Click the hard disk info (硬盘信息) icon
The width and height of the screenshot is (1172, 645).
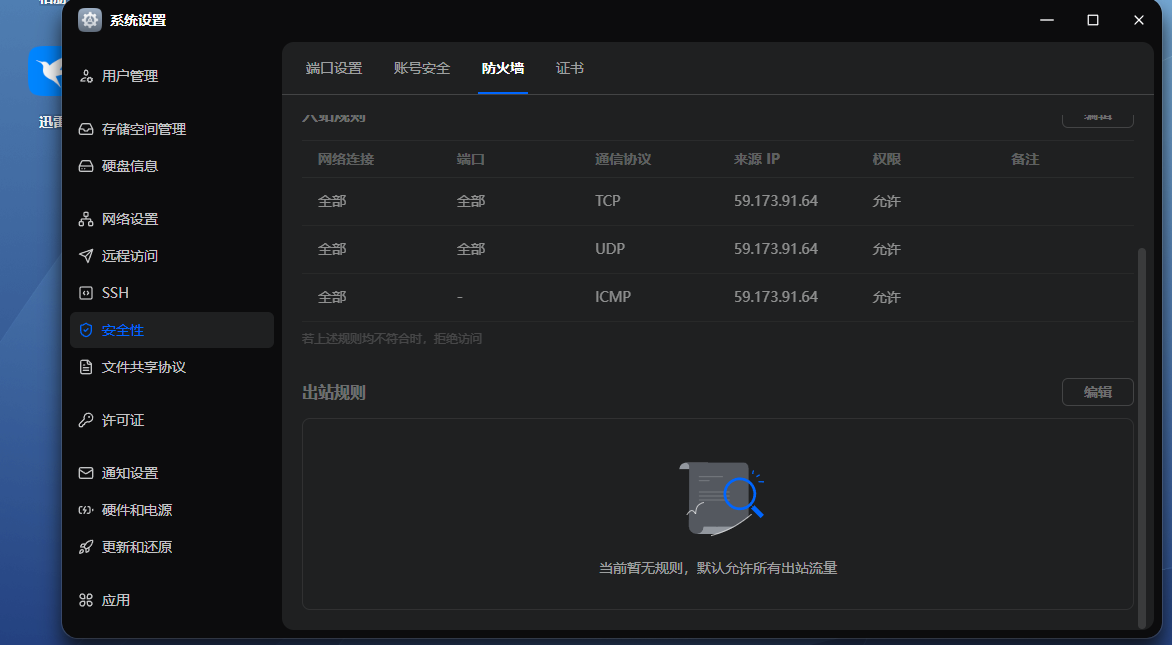point(86,166)
